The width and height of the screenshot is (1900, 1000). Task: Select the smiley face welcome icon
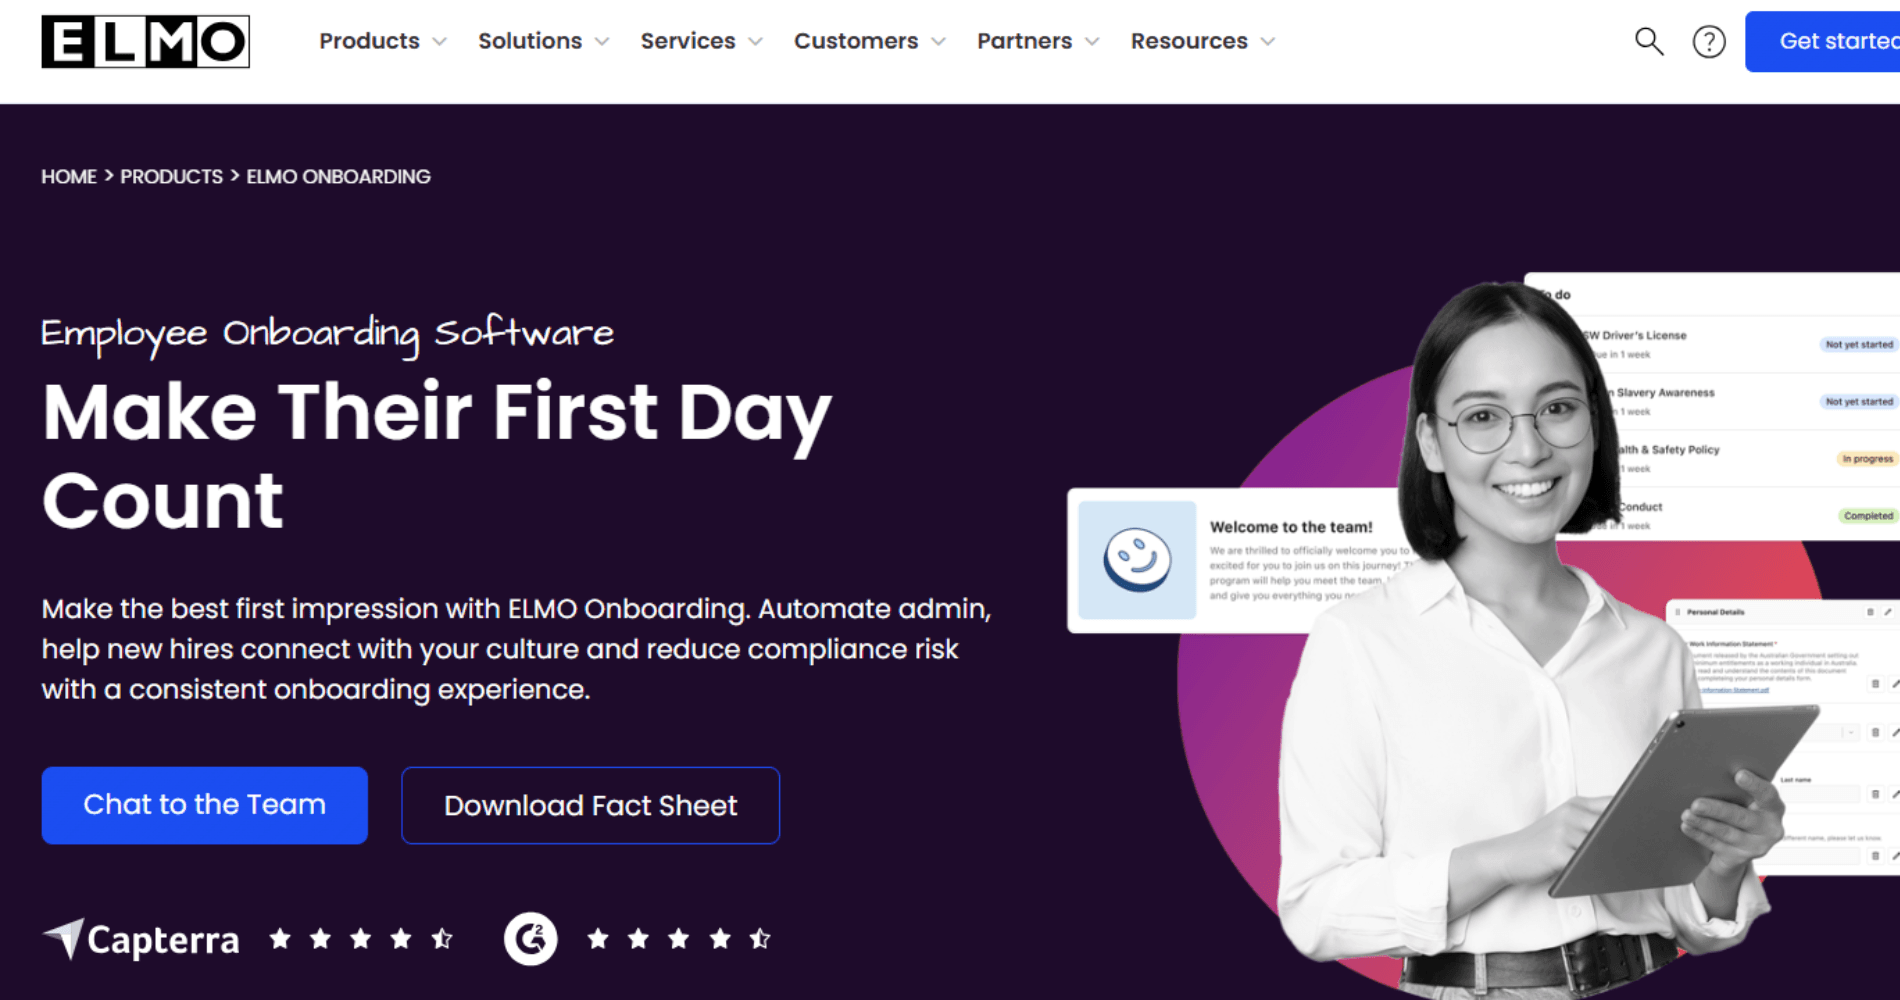(1137, 559)
